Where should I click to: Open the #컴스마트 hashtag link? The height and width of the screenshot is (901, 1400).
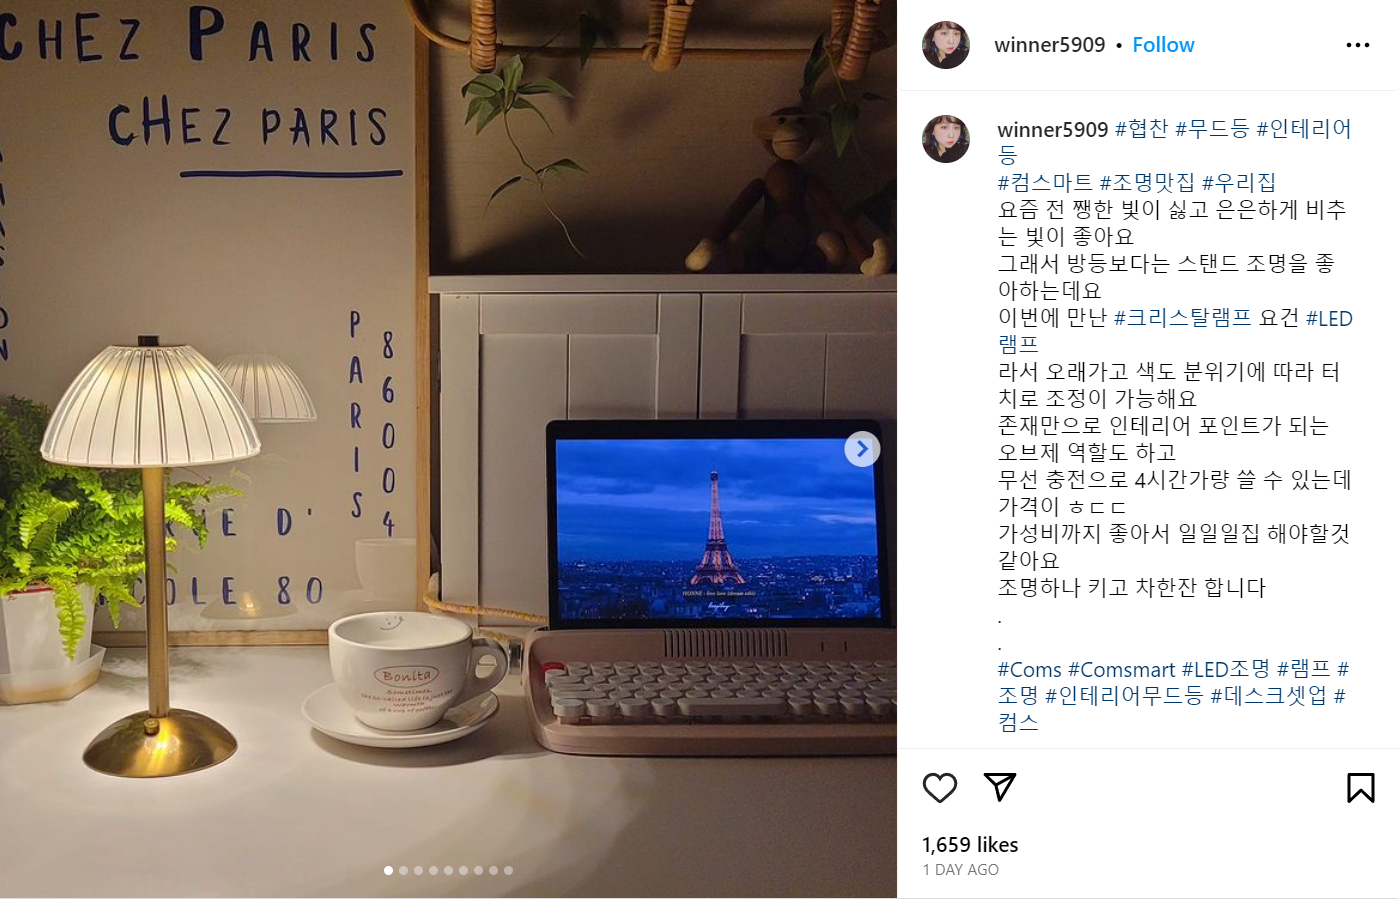[x=1045, y=182]
